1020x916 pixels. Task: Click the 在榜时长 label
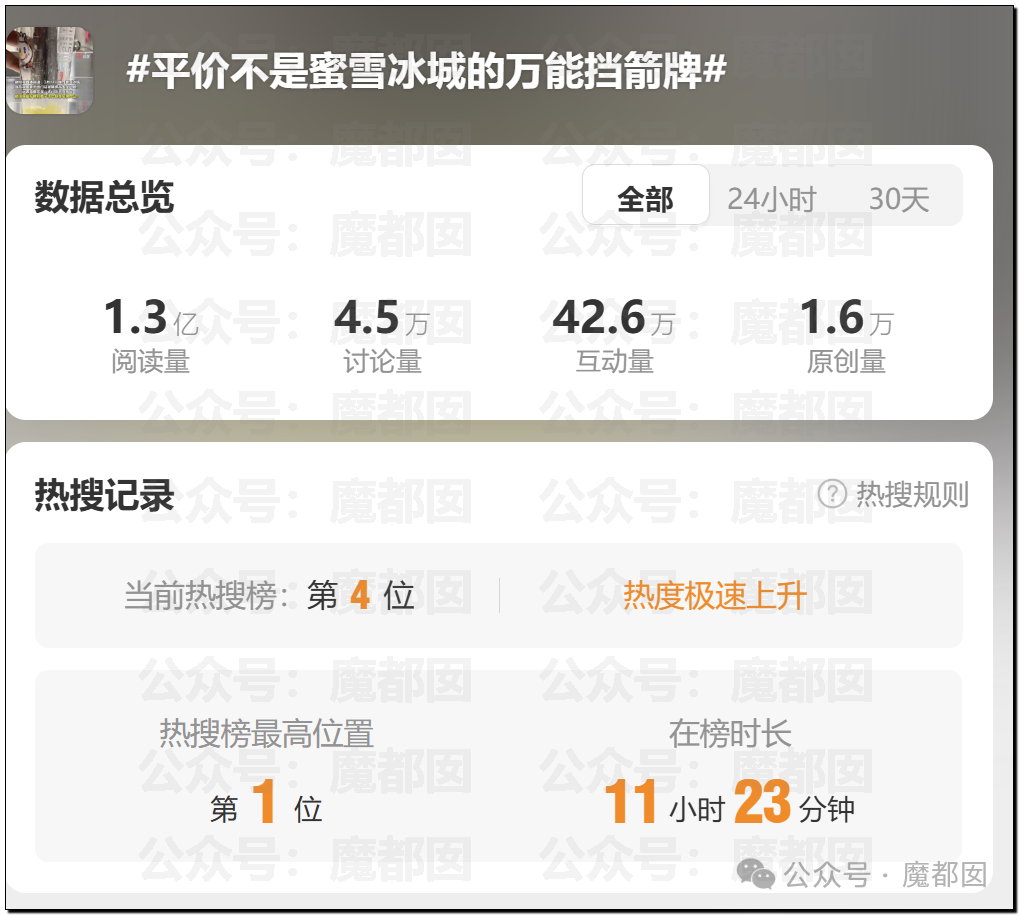730,733
